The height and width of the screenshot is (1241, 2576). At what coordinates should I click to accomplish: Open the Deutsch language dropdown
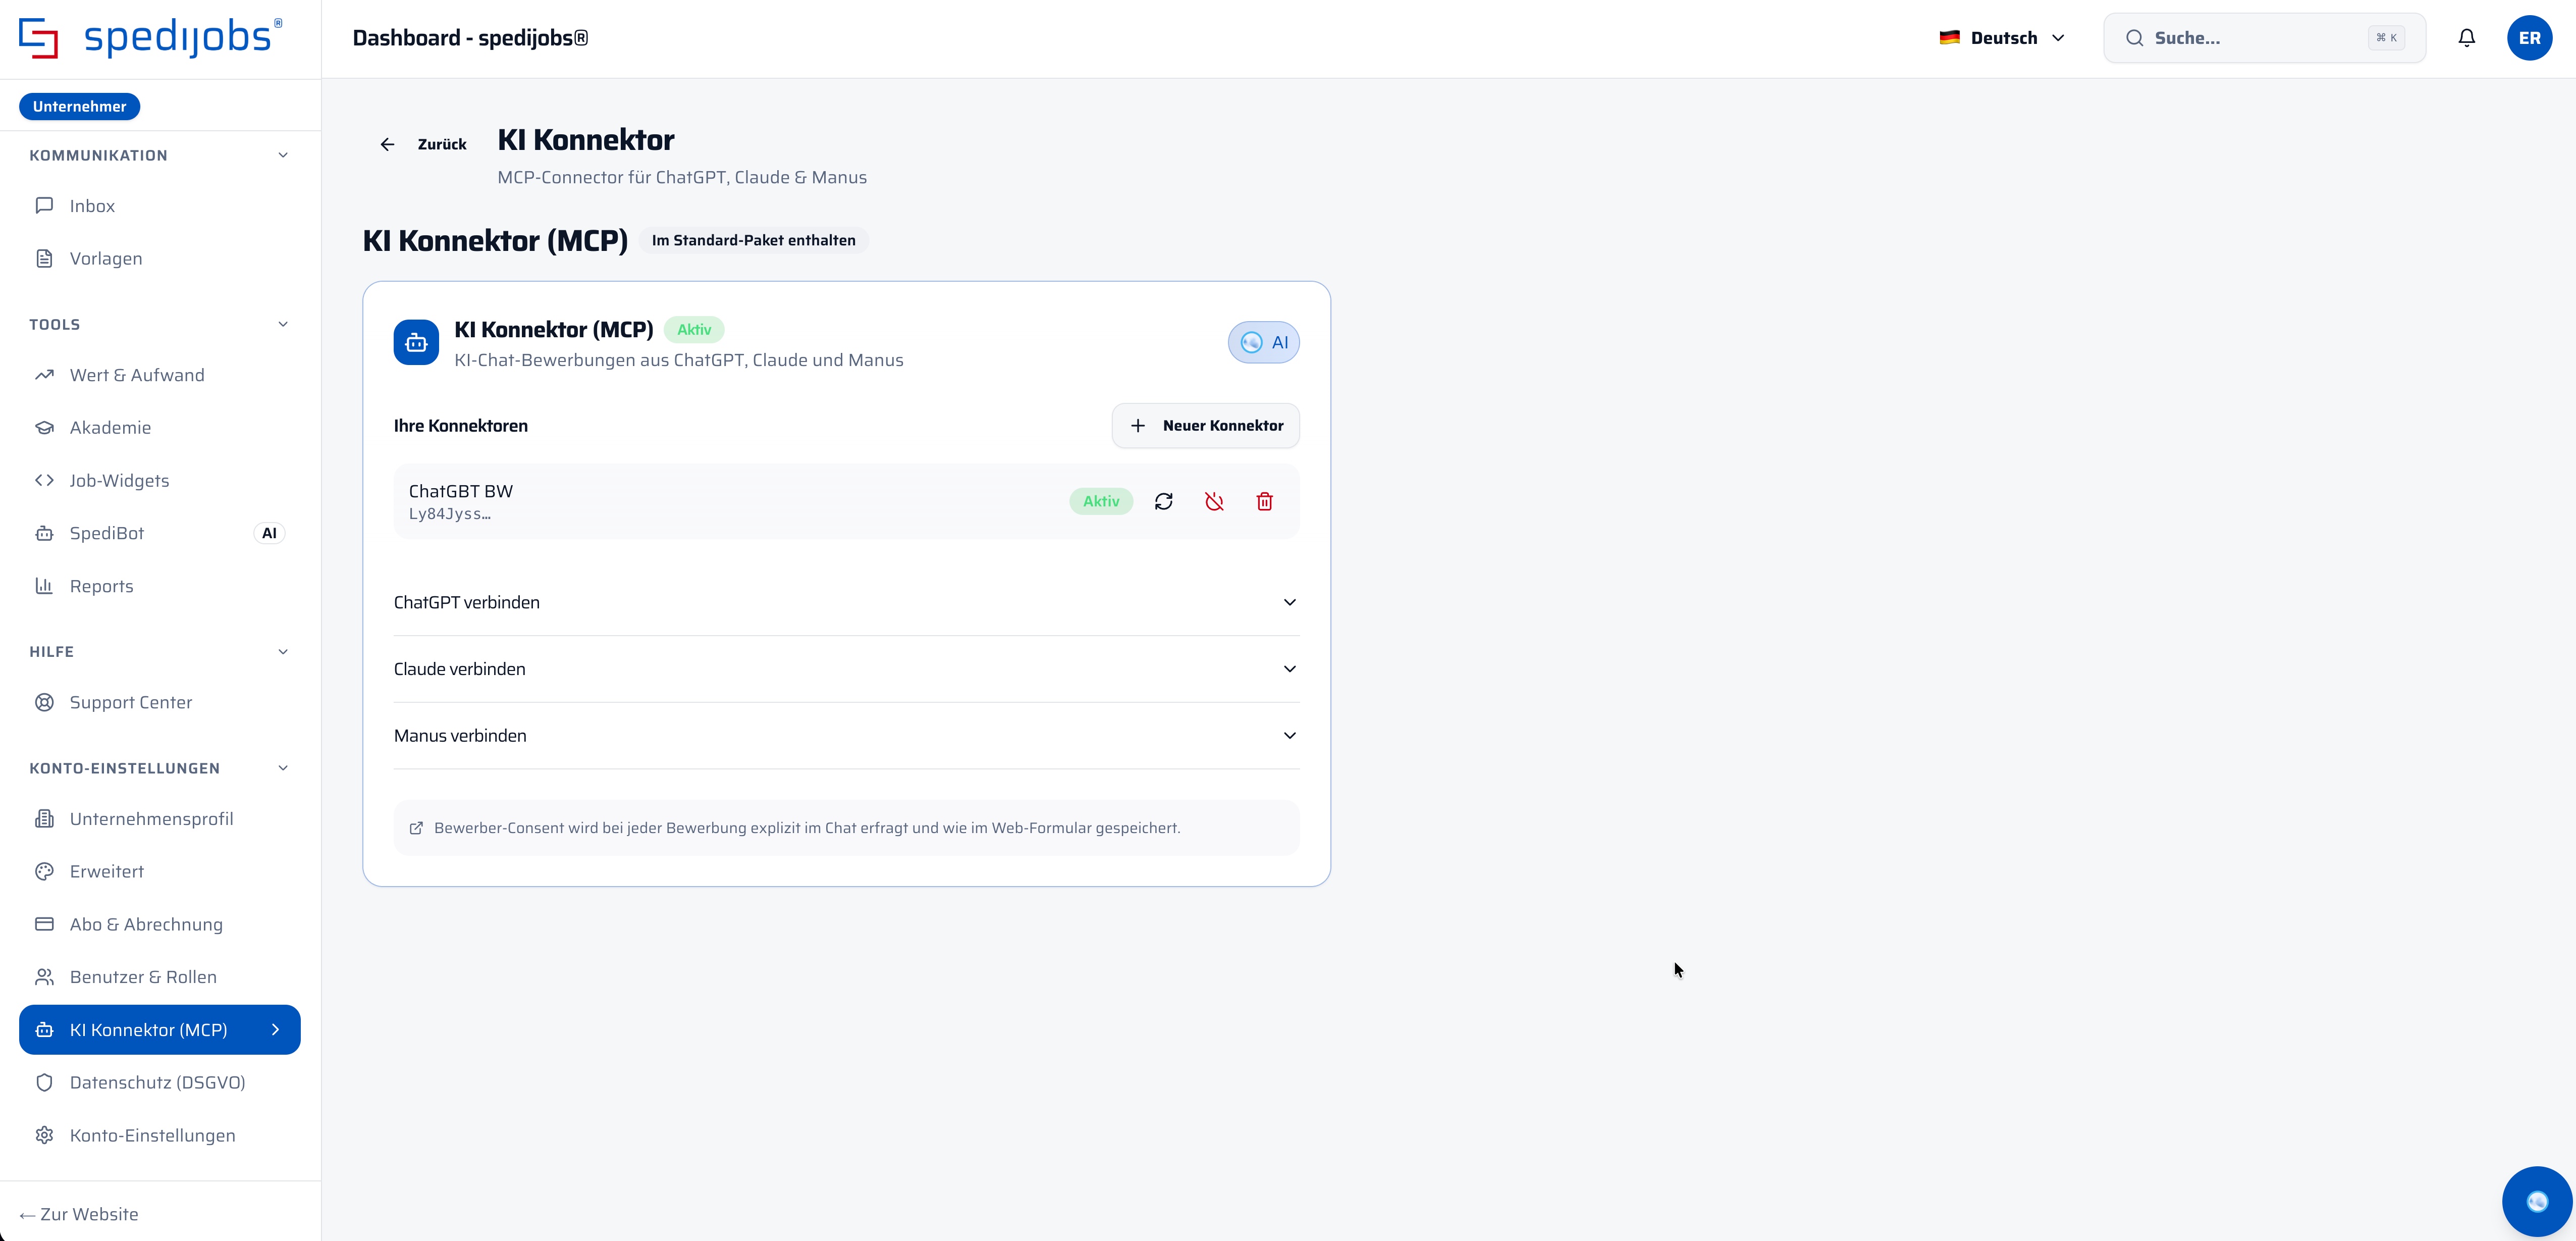click(2002, 38)
